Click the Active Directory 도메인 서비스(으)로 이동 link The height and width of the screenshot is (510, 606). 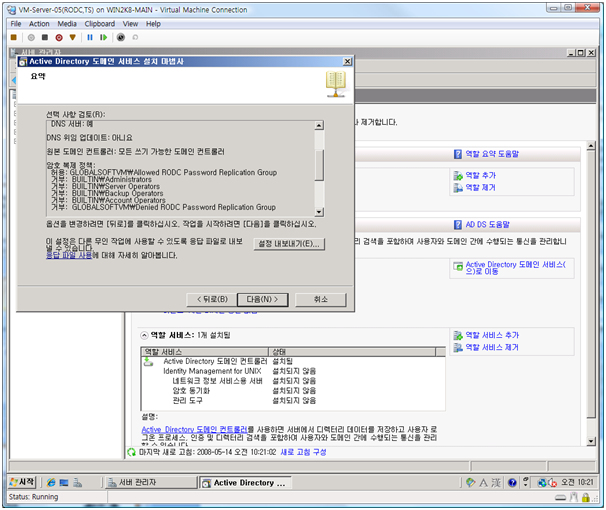click(x=515, y=268)
